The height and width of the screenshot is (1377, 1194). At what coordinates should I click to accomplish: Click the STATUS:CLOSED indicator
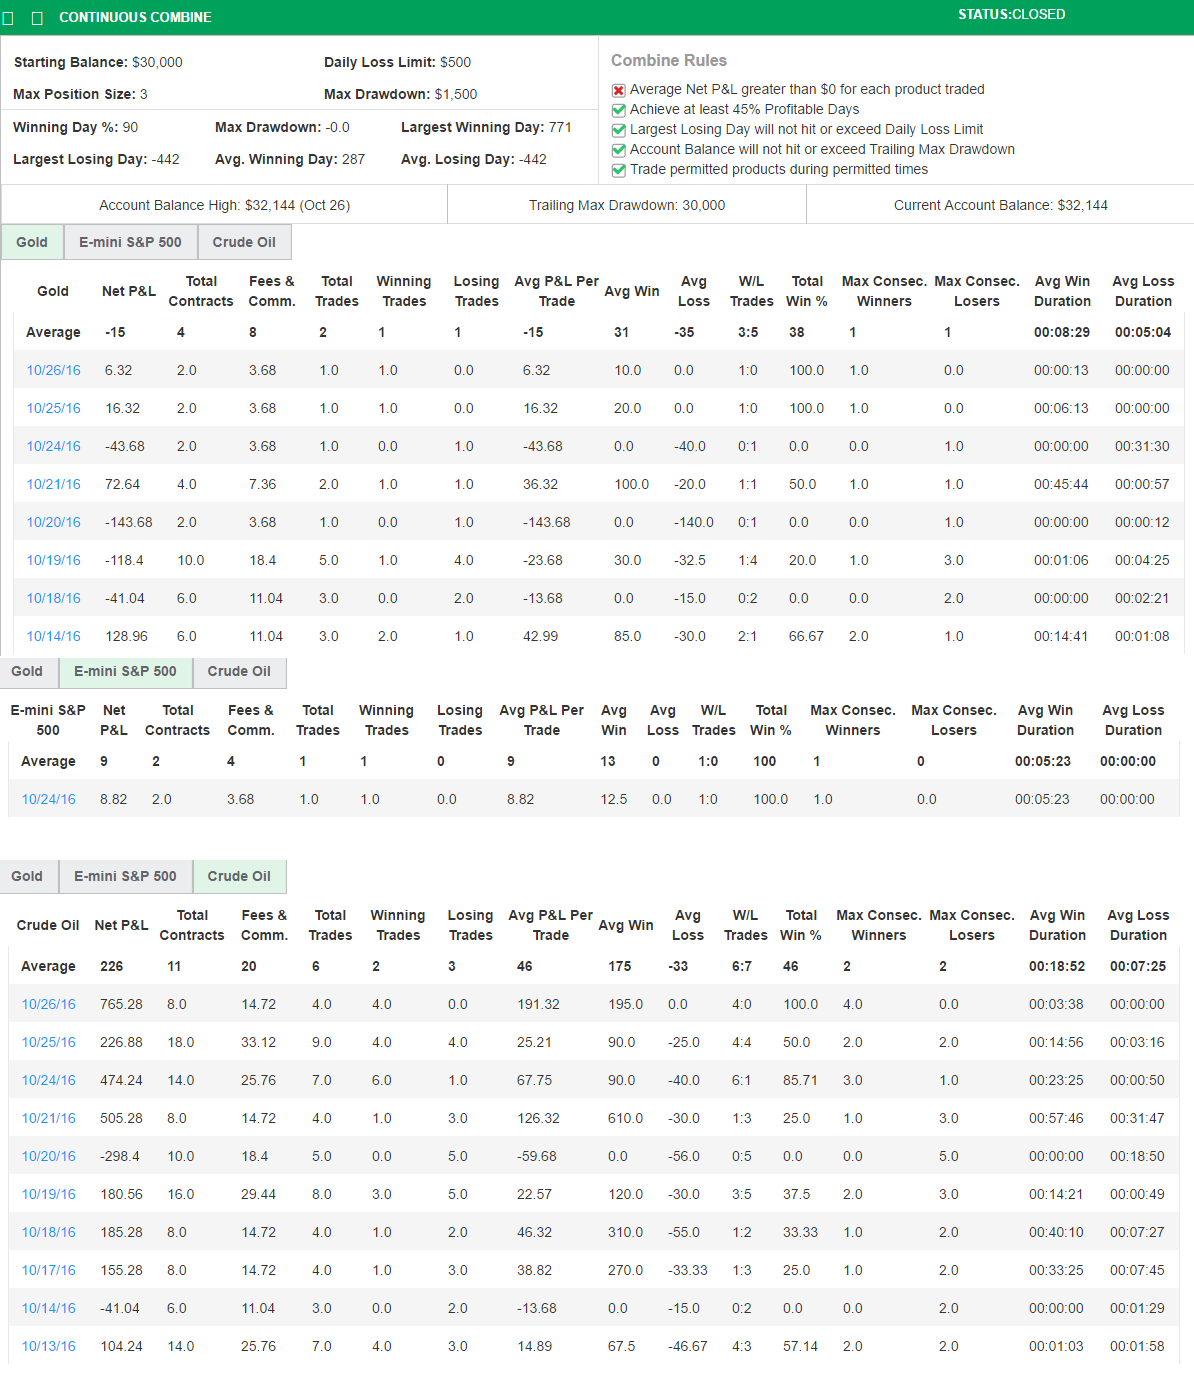pos(1010,14)
